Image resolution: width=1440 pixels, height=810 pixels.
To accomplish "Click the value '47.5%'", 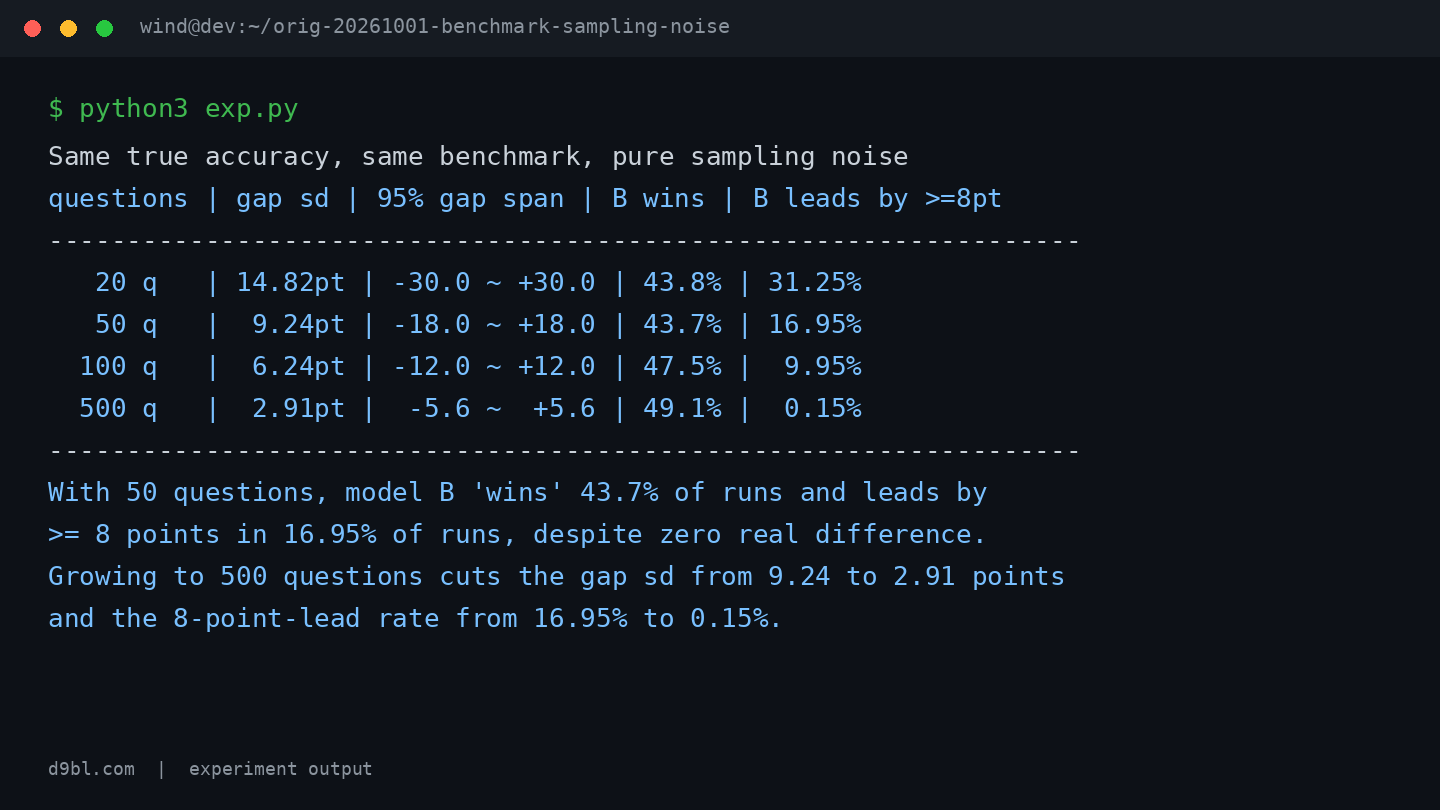I will pyautogui.click(x=682, y=367).
